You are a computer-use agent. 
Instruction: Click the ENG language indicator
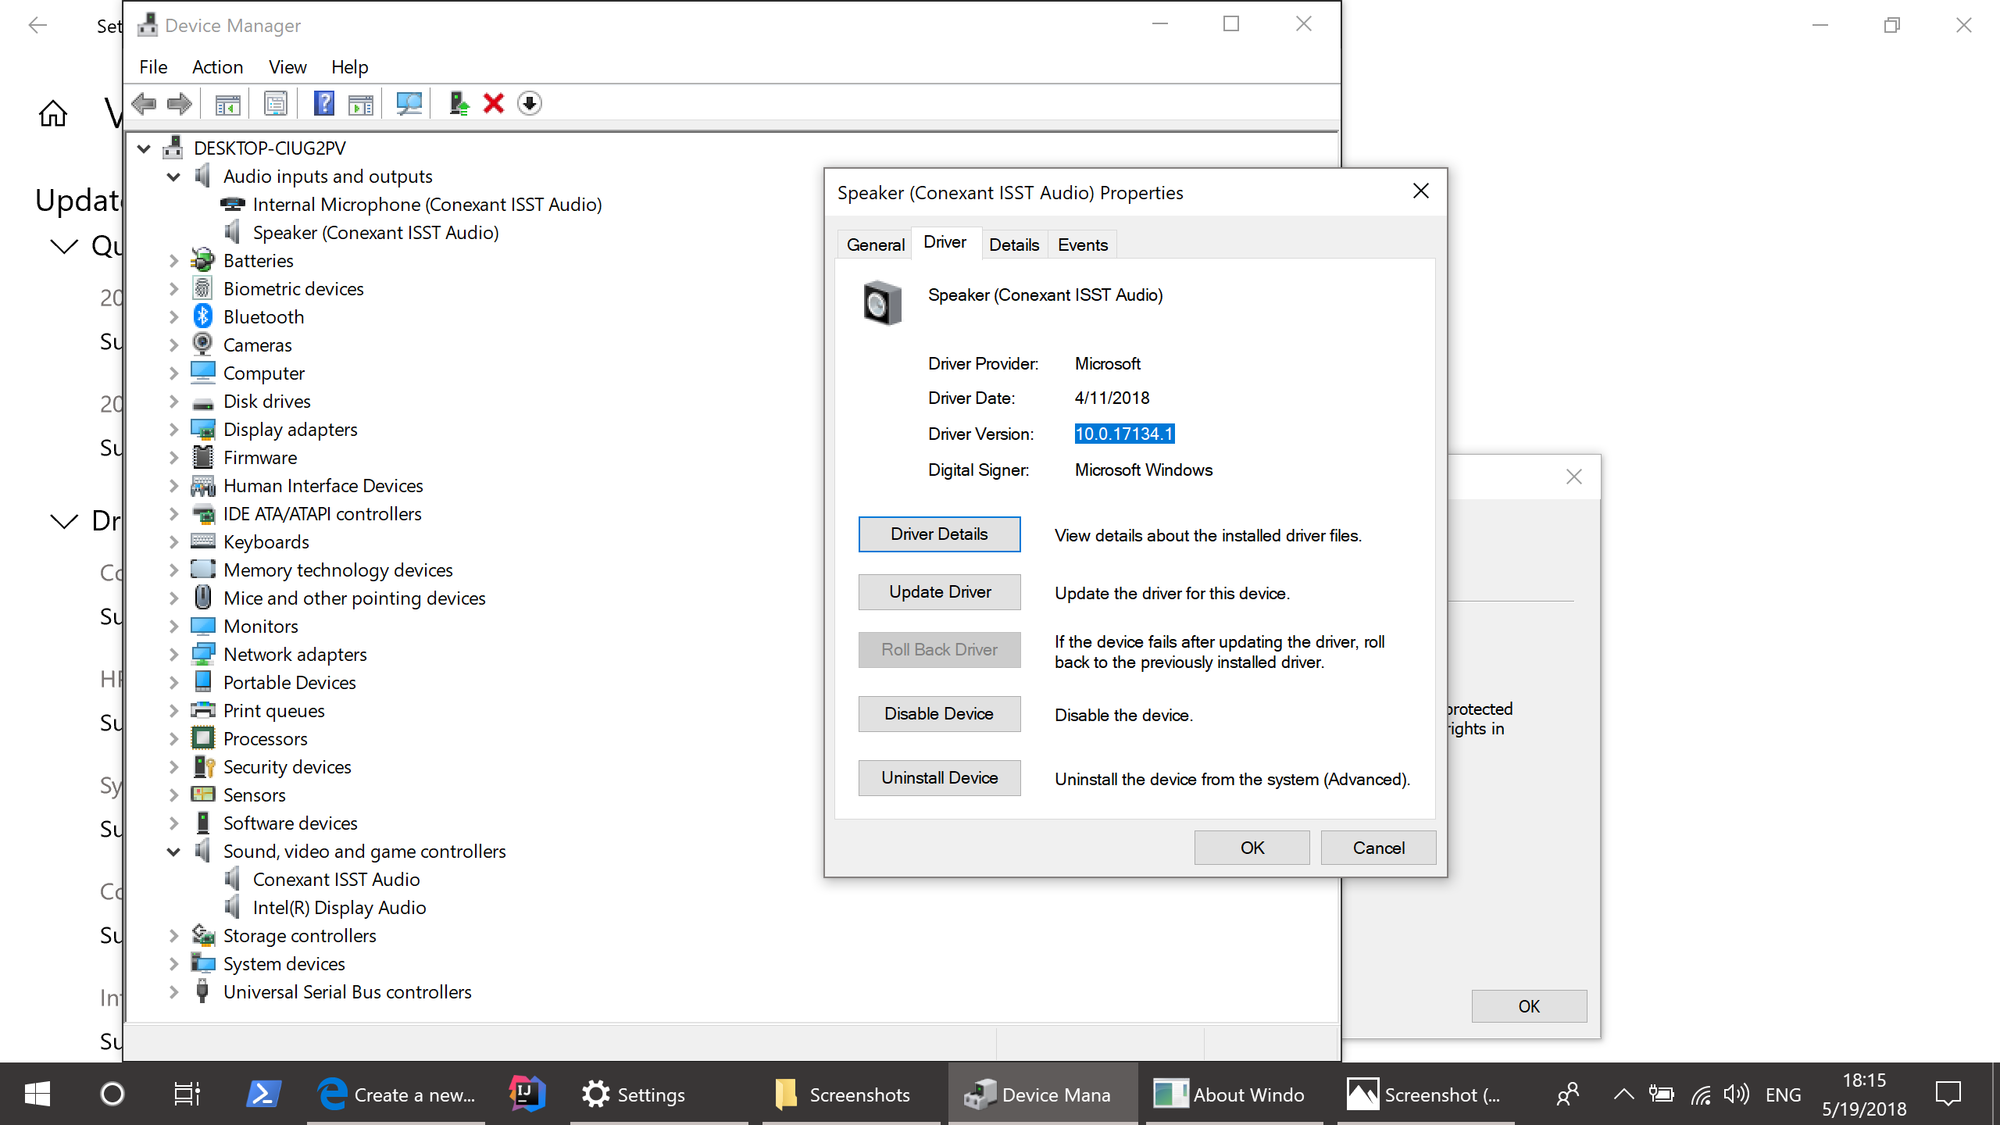pyautogui.click(x=1783, y=1094)
